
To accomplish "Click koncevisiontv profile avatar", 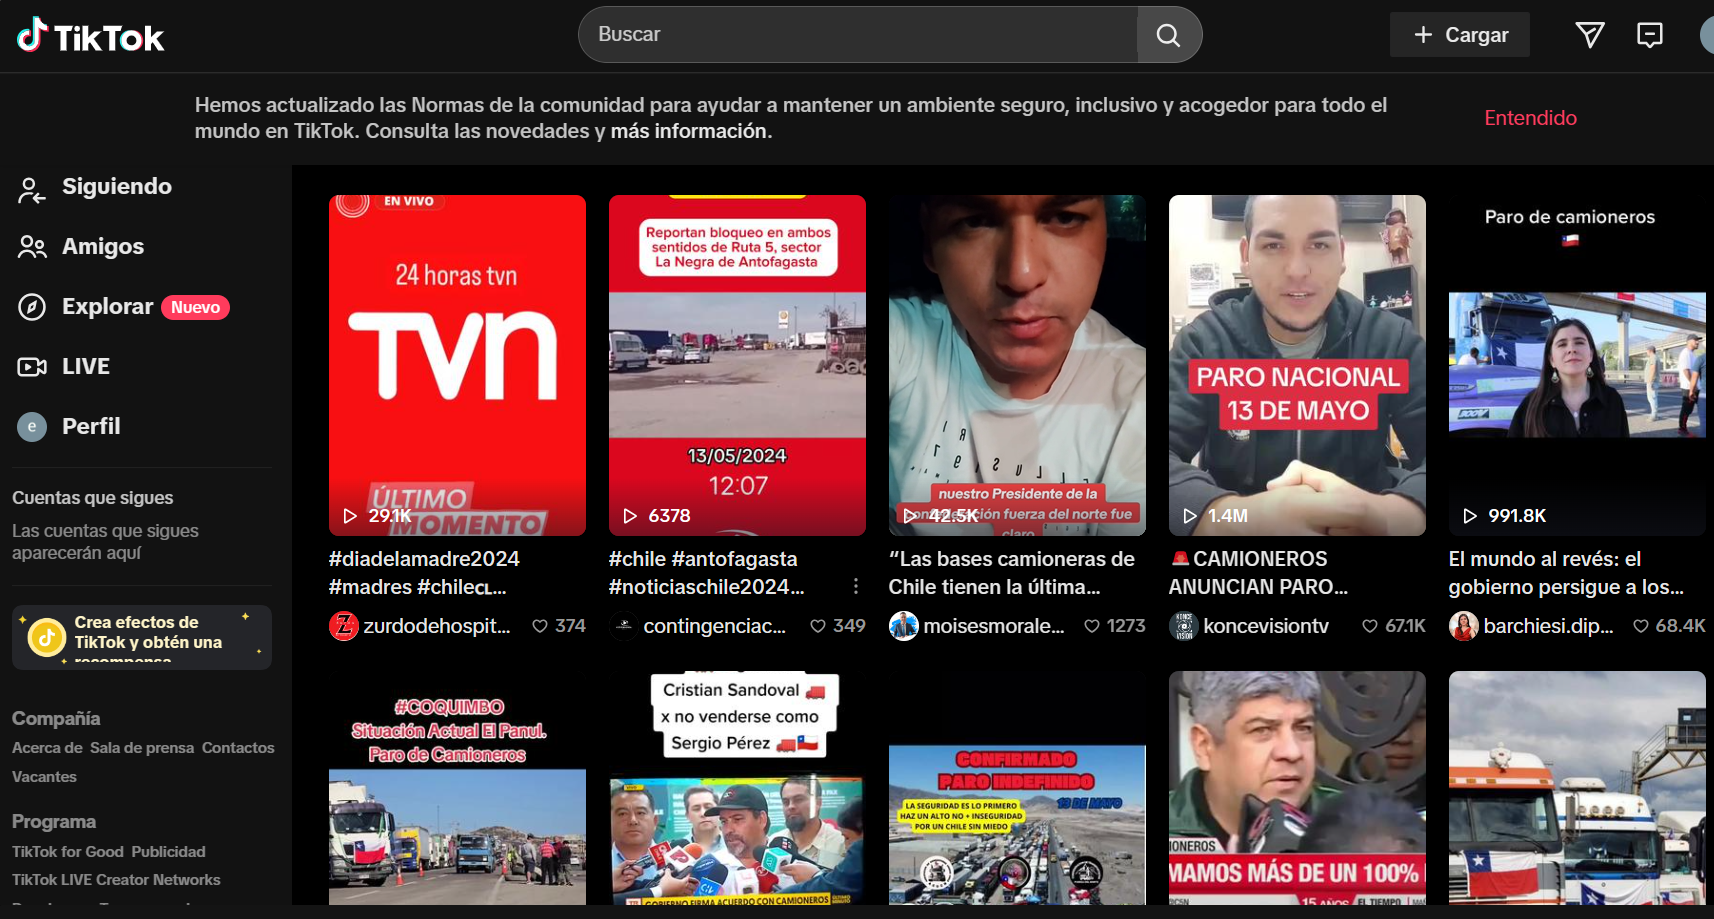I will click(x=1183, y=626).
